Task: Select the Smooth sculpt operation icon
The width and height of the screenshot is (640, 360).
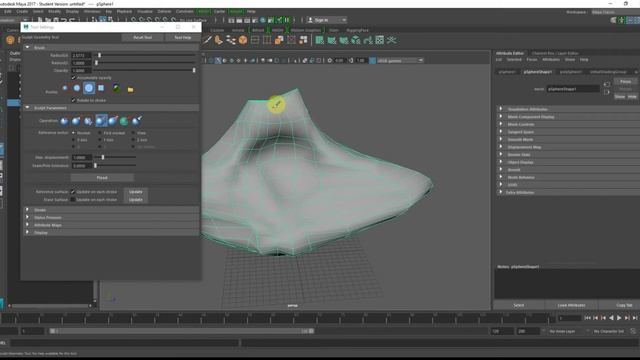Action: tap(88, 121)
